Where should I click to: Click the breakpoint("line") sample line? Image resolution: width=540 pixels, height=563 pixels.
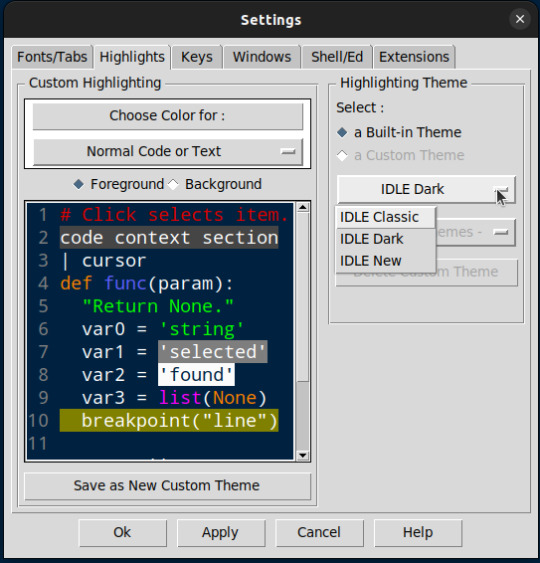point(169,420)
